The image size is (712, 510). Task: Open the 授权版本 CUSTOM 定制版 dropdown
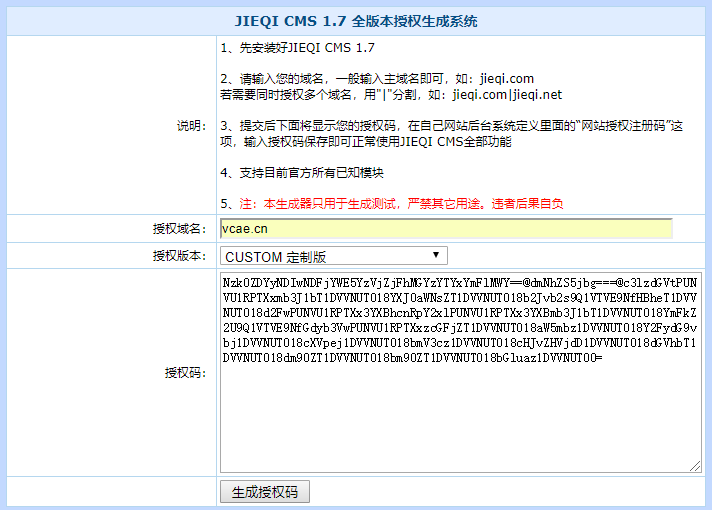click(334, 256)
